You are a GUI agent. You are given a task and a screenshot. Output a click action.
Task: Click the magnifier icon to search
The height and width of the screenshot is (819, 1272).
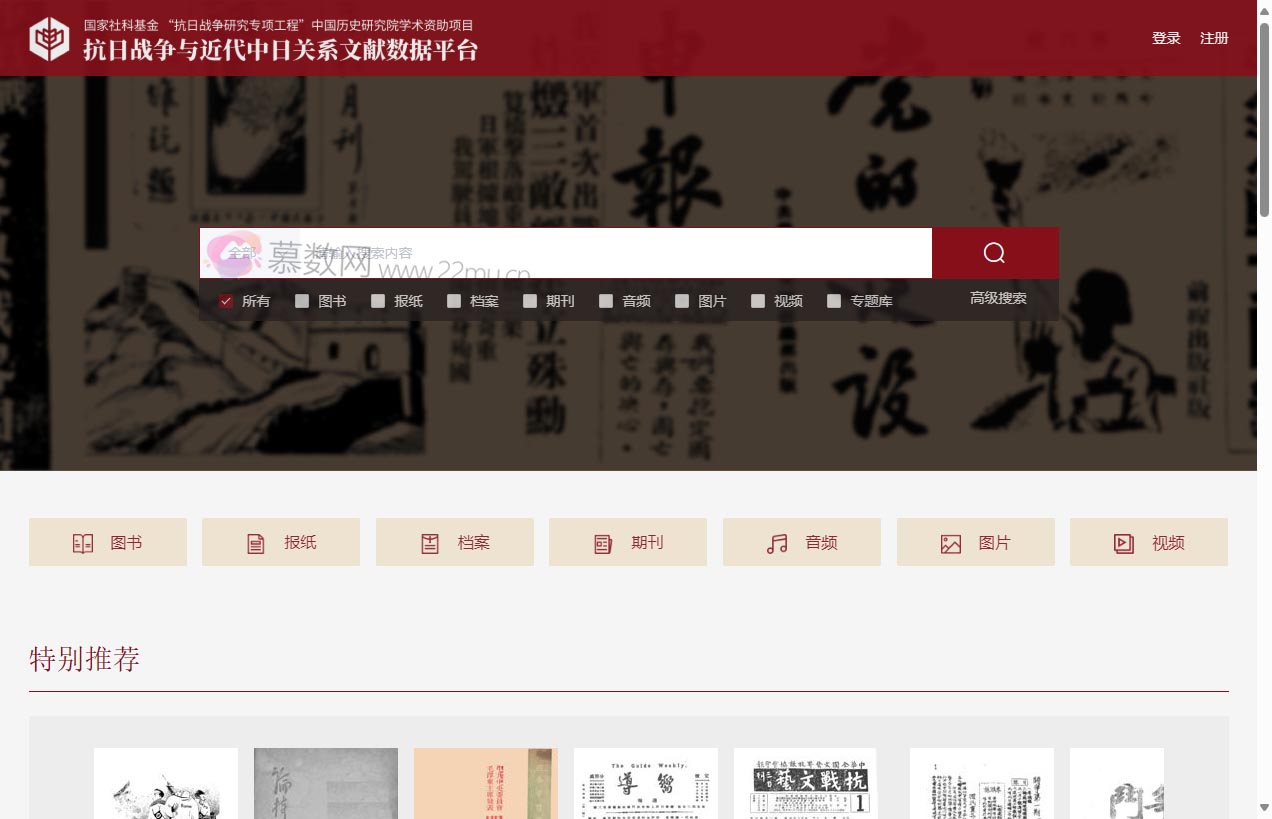coord(995,252)
